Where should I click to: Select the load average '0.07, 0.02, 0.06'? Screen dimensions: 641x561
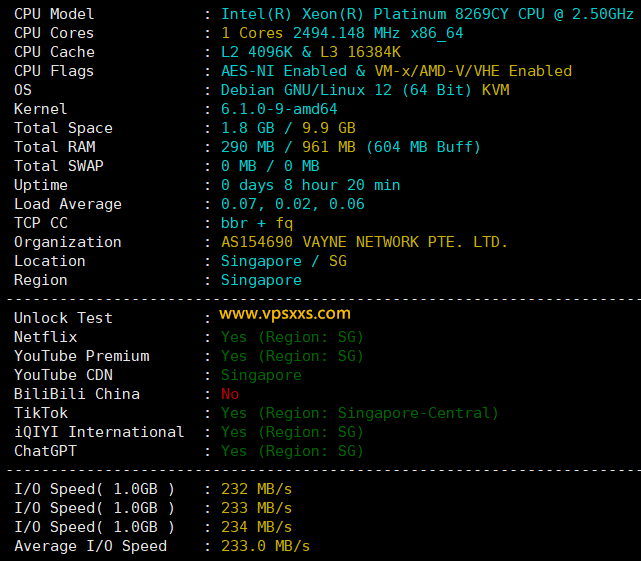[x=293, y=204]
